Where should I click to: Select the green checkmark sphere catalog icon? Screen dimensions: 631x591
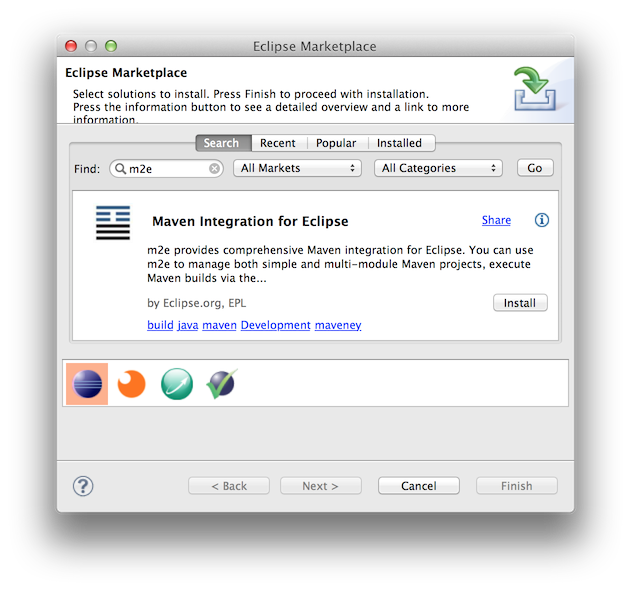[x=222, y=384]
